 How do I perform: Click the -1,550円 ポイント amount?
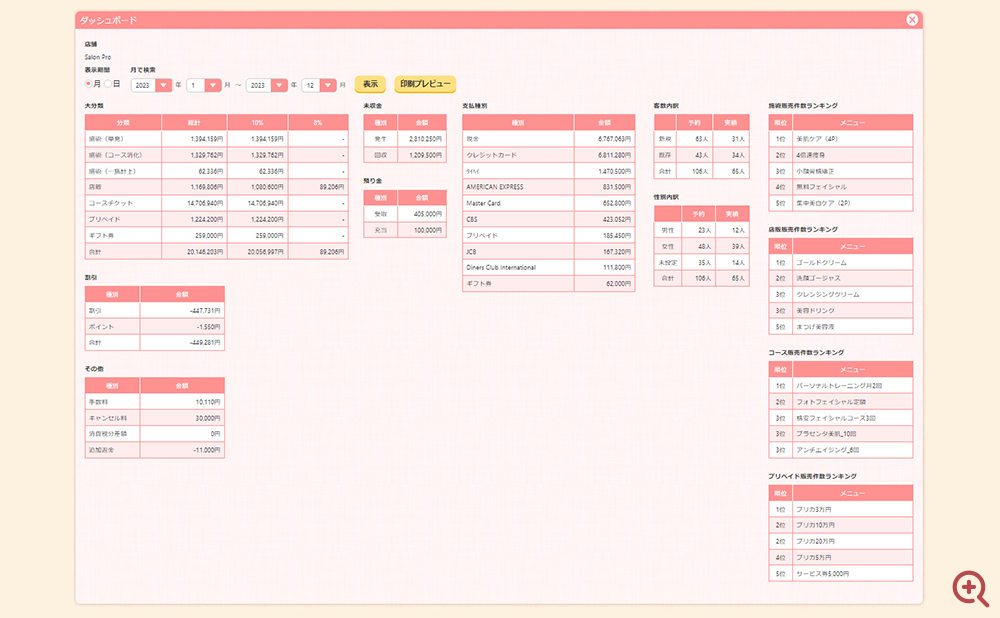(209, 327)
